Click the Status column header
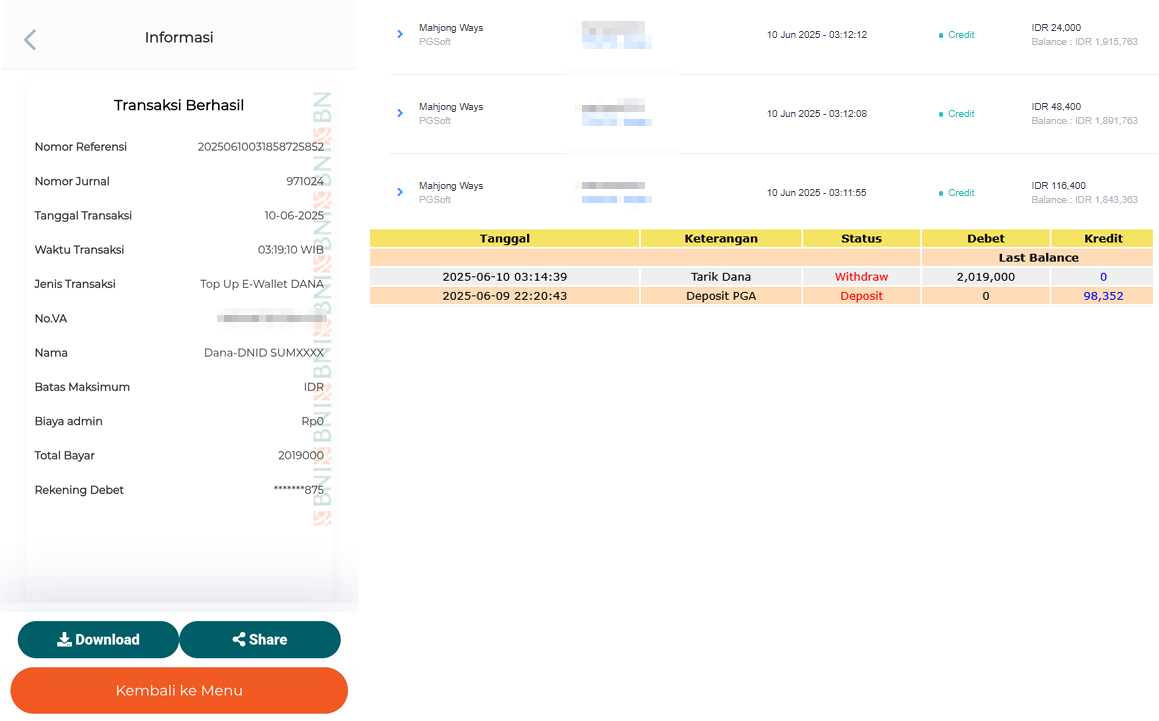 (x=861, y=238)
